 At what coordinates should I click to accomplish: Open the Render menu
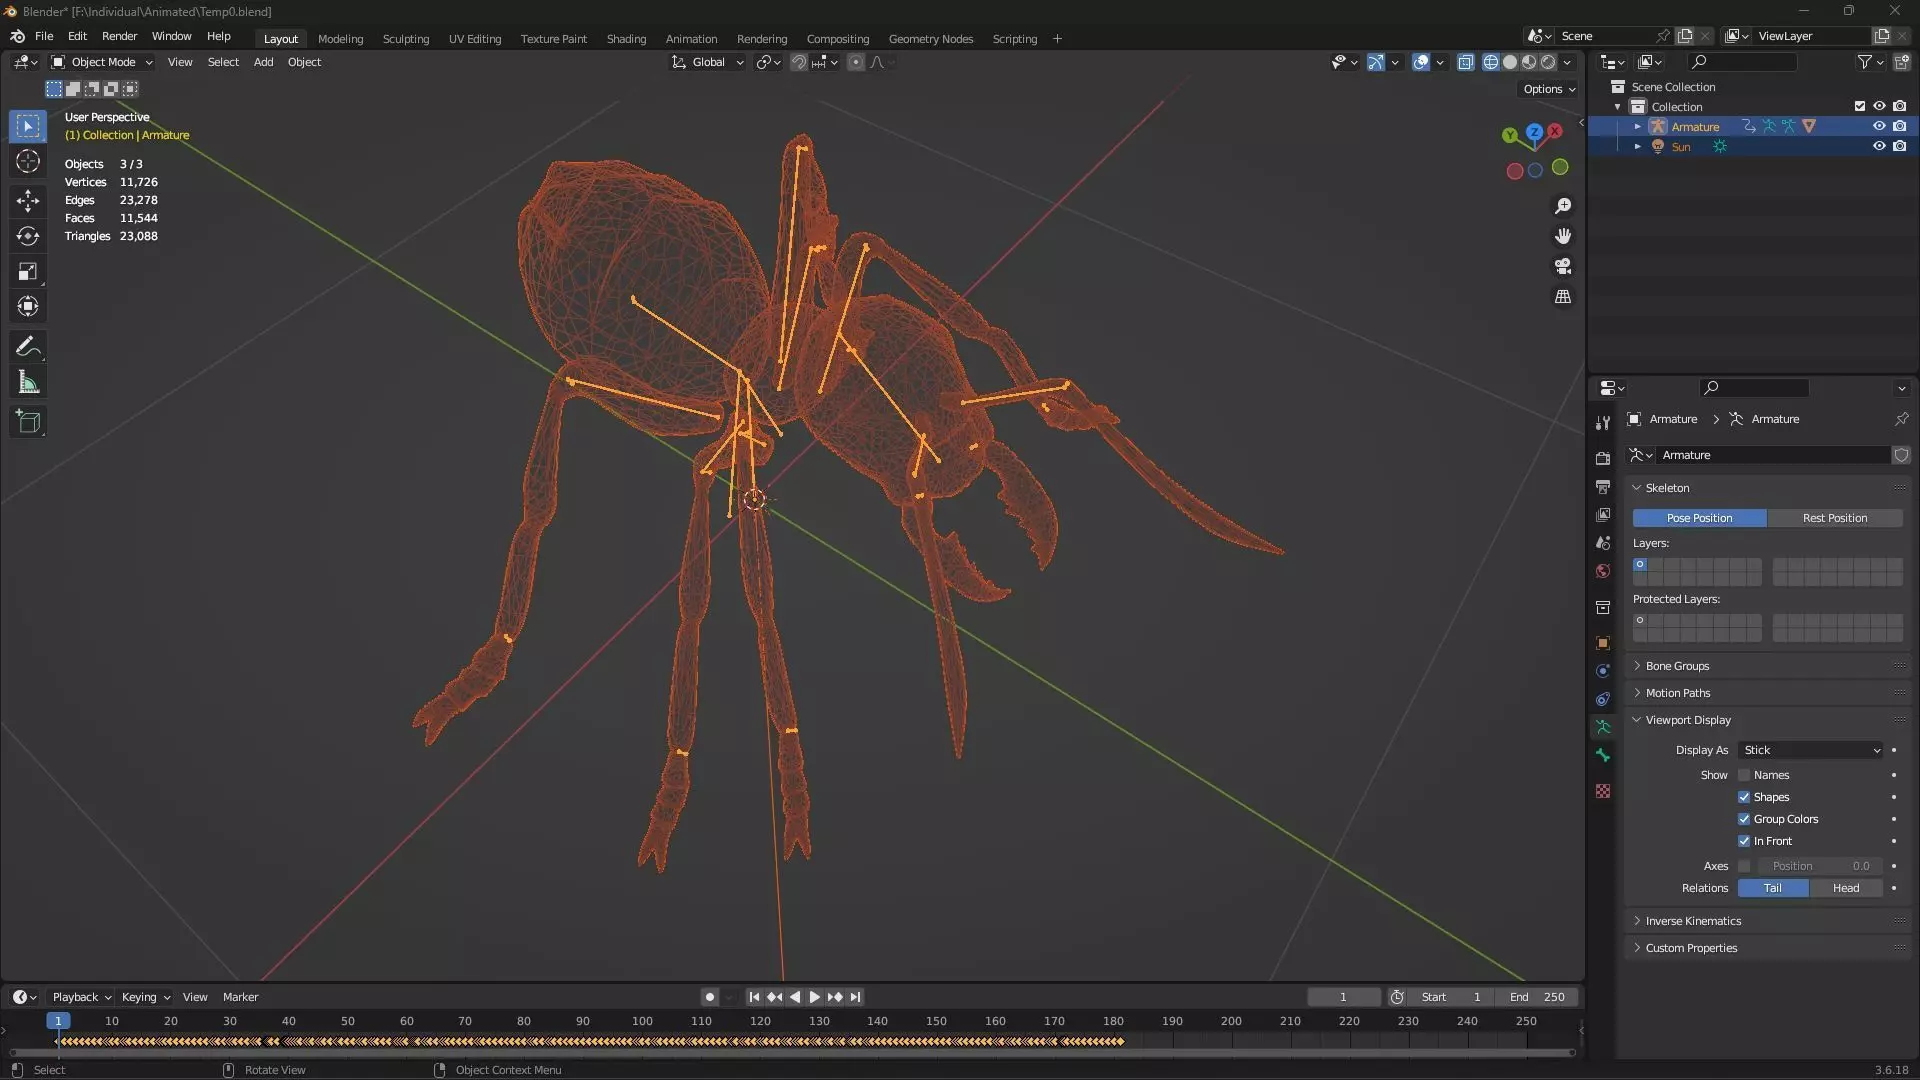(x=119, y=36)
